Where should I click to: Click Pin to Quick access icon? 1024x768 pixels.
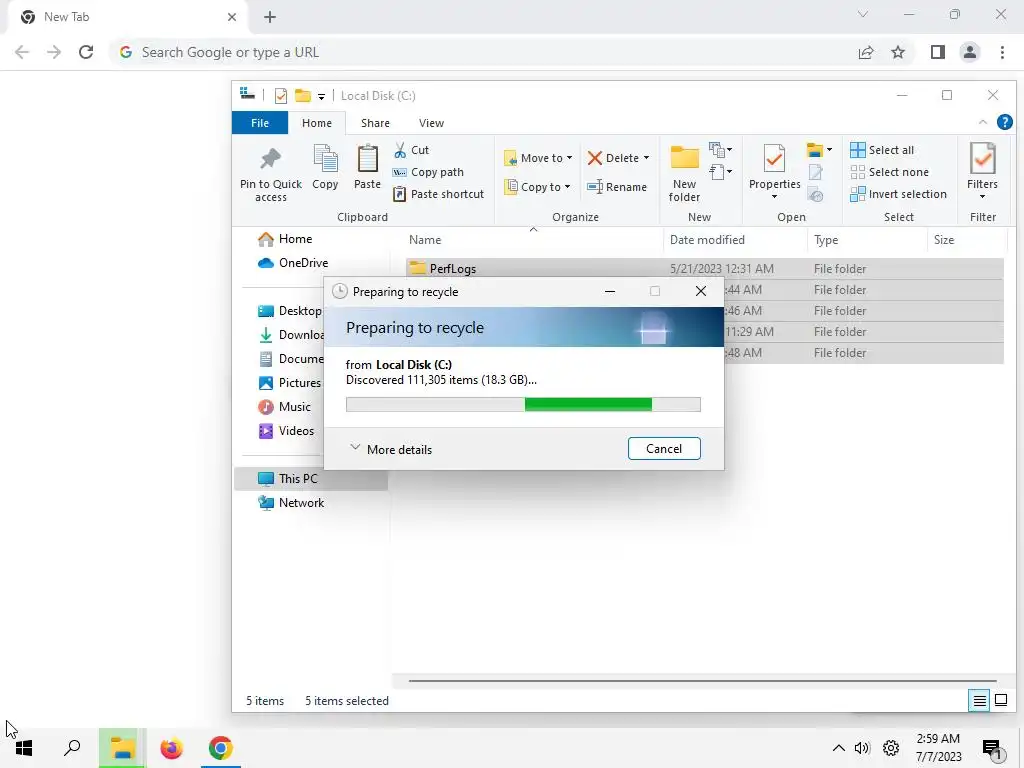[270, 159]
